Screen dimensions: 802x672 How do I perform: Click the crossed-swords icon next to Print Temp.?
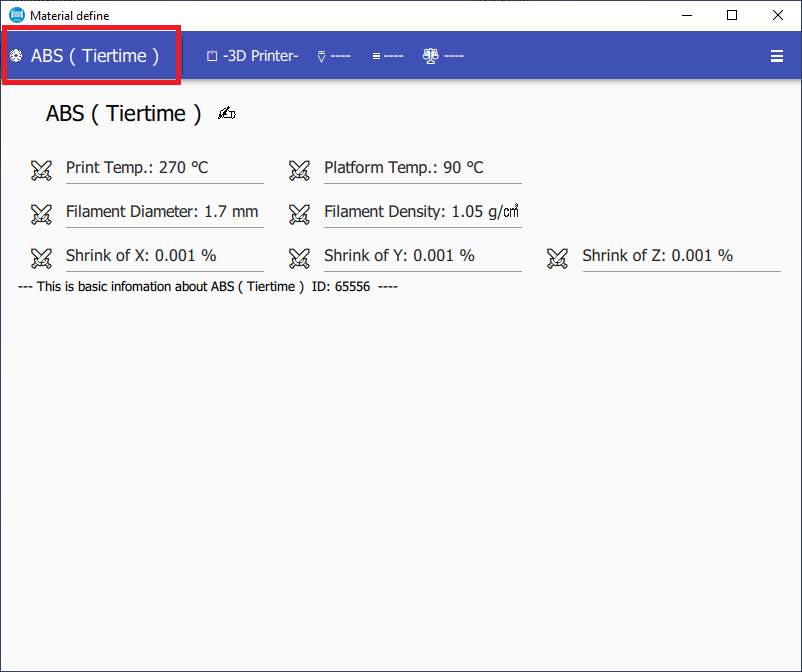(41, 170)
